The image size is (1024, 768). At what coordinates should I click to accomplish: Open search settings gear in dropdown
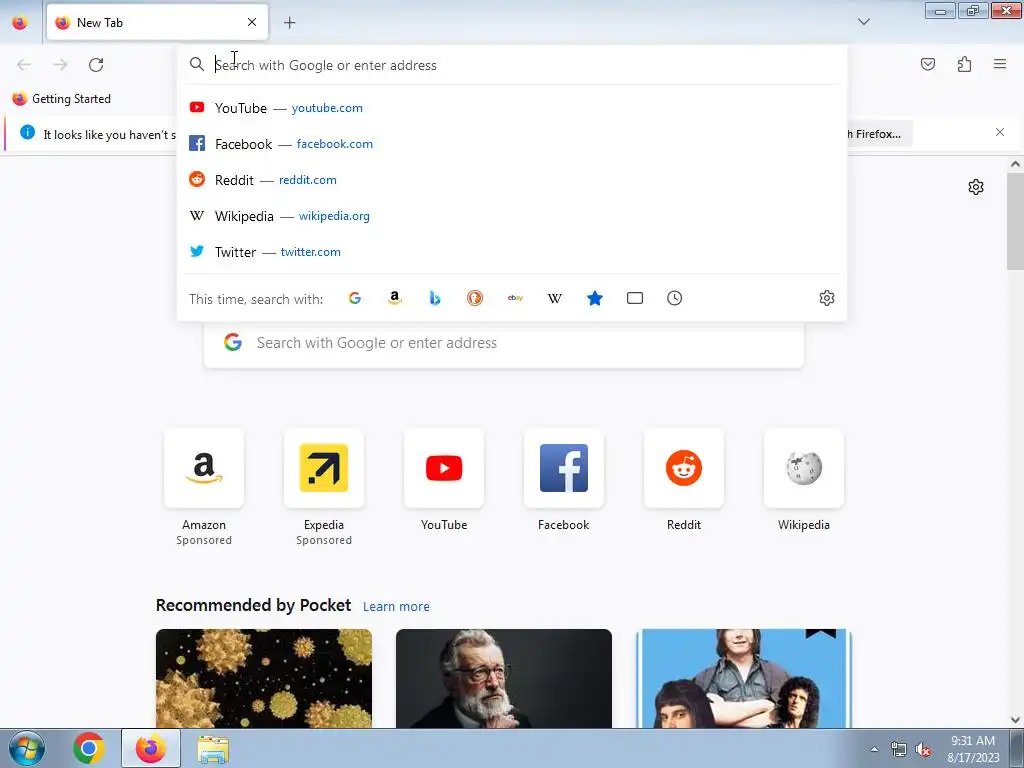tap(827, 298)
